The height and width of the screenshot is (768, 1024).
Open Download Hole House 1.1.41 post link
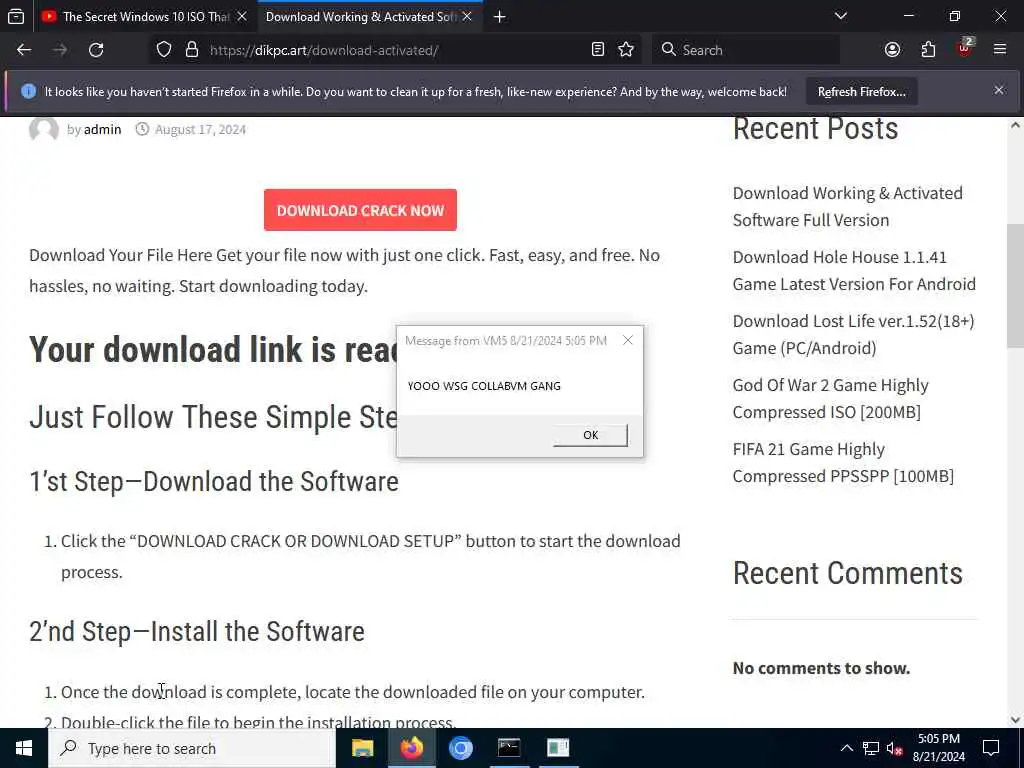coord(854,270)
